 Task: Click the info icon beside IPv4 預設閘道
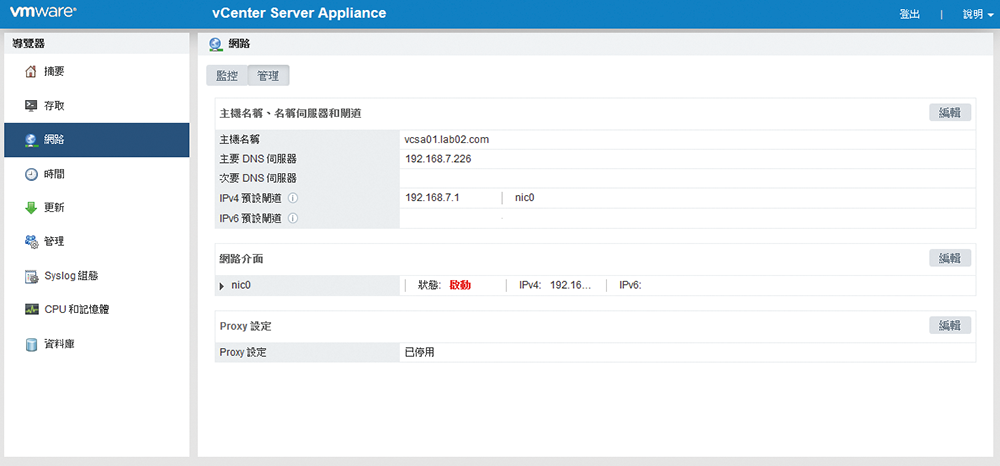click(x=293, y=198)
